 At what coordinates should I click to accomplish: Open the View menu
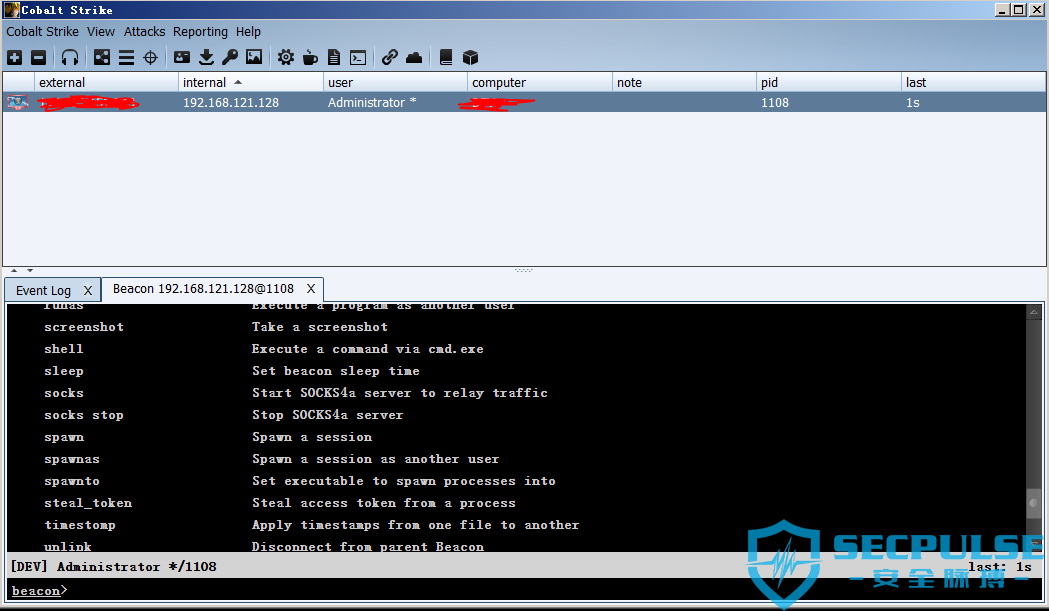(101, 31)
